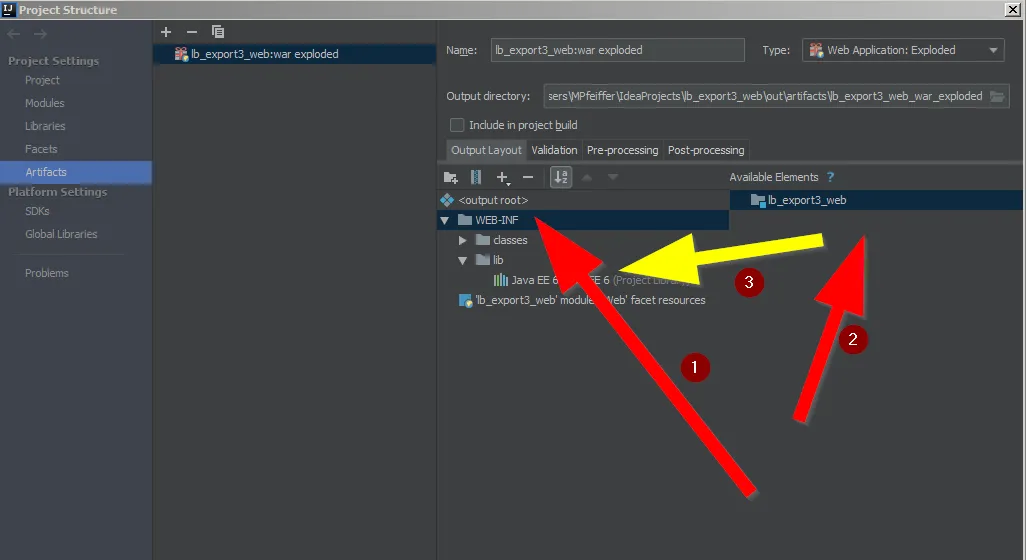The width and height of the screenshot is (1026, 560).
Task: Remove element from output layout
Action: tap(528, 177)
